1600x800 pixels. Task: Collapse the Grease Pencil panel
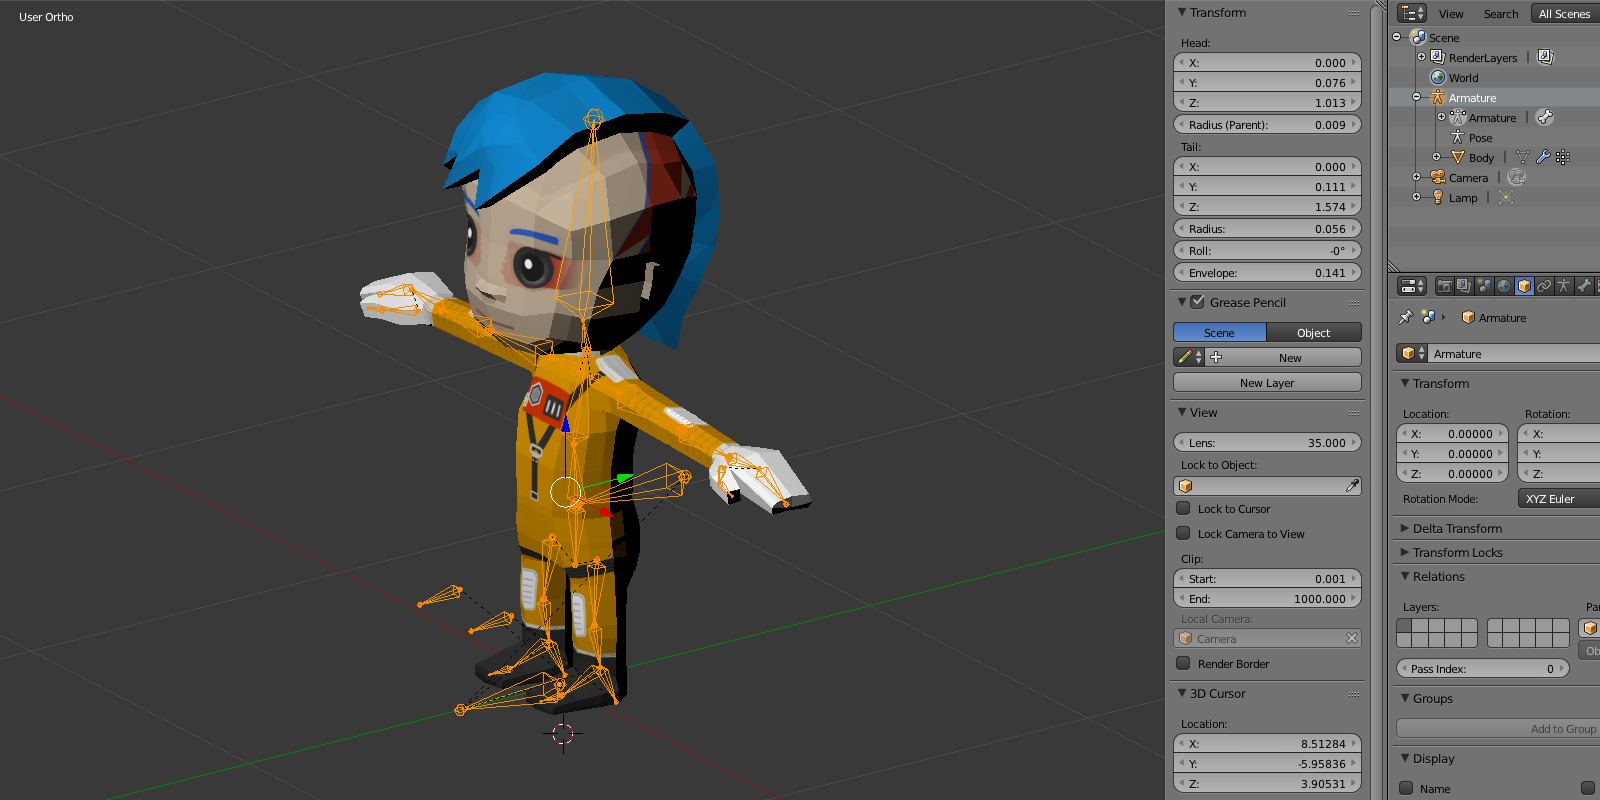pyautogui.click(x=1182, y=302)
